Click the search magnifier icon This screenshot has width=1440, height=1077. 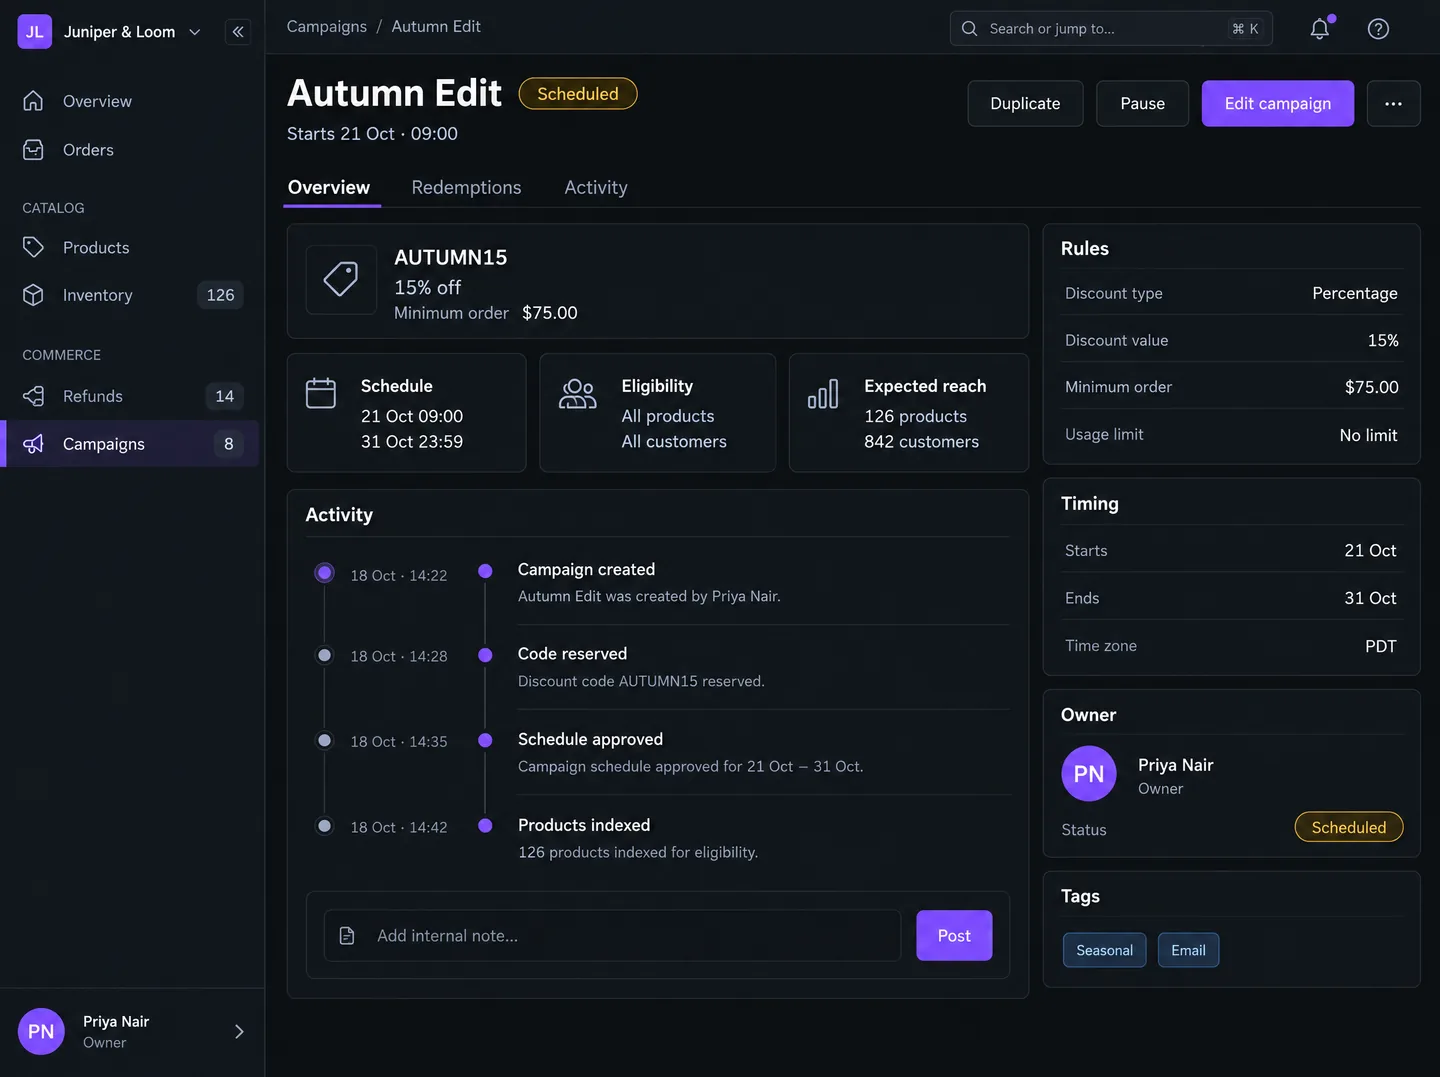coord(969,29)
